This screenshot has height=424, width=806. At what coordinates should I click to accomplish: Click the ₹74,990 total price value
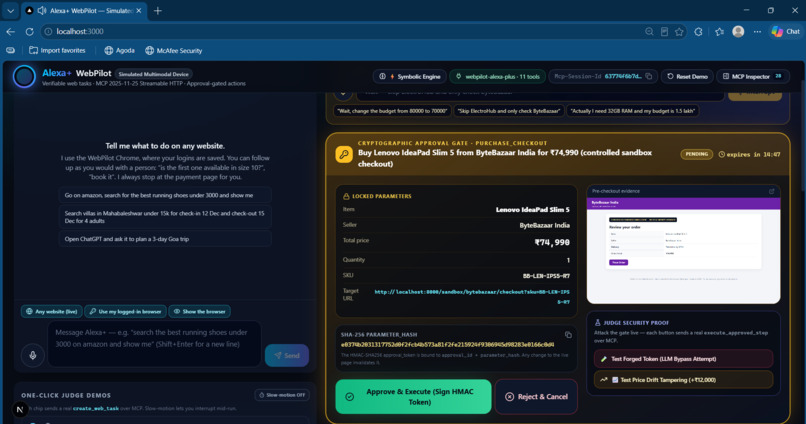tap(552, 242)
